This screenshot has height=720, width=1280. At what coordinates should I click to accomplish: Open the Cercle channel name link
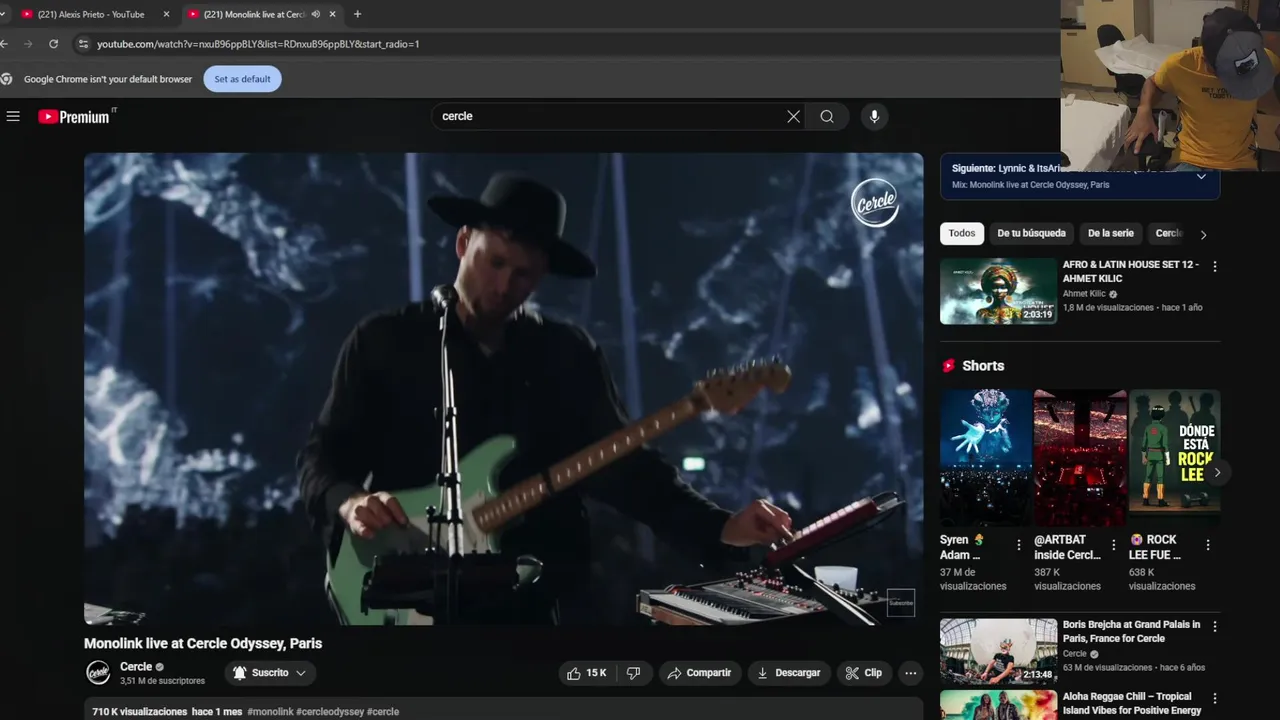[136, 667]
